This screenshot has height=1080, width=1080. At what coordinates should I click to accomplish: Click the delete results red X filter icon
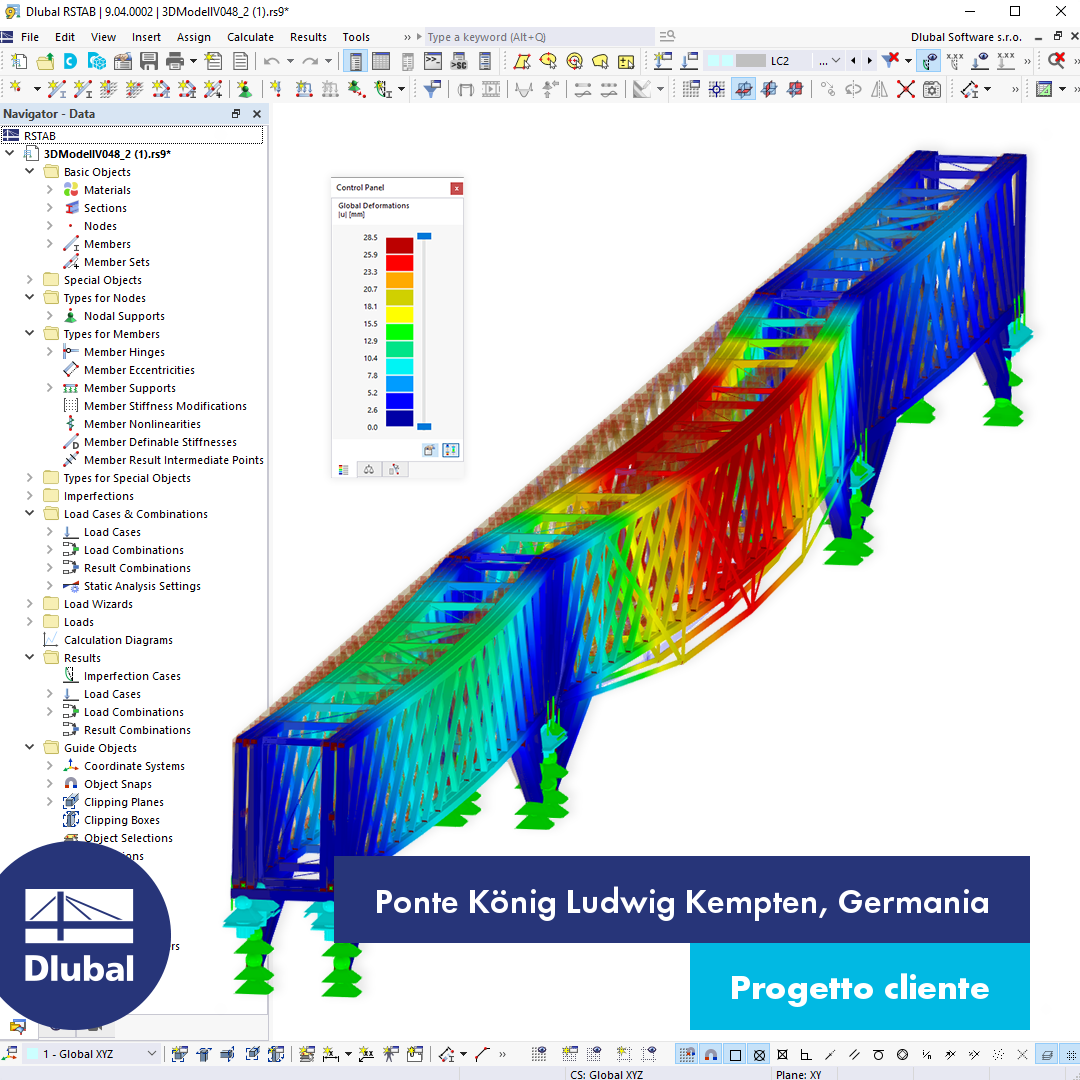[x=891, y=61]
